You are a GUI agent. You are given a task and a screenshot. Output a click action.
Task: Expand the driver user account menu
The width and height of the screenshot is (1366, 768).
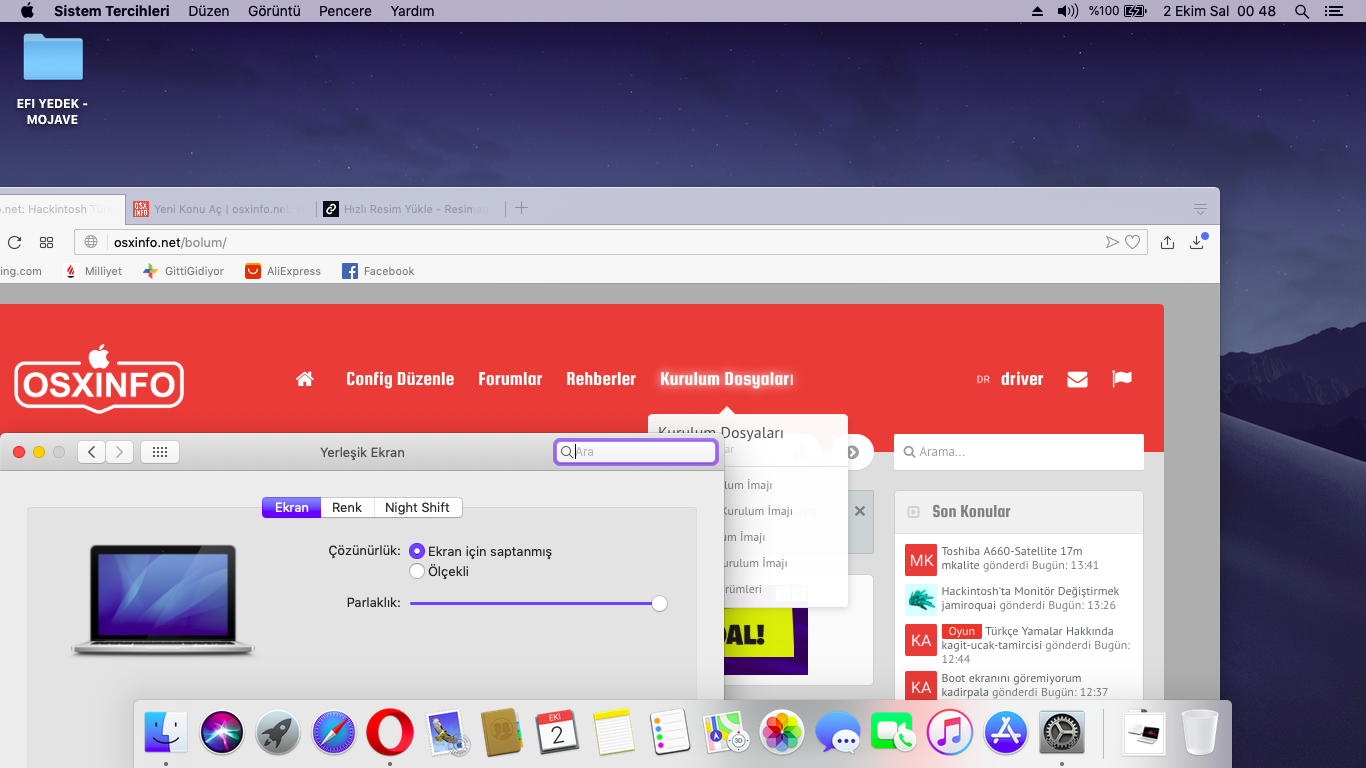tap(1021, 379)
